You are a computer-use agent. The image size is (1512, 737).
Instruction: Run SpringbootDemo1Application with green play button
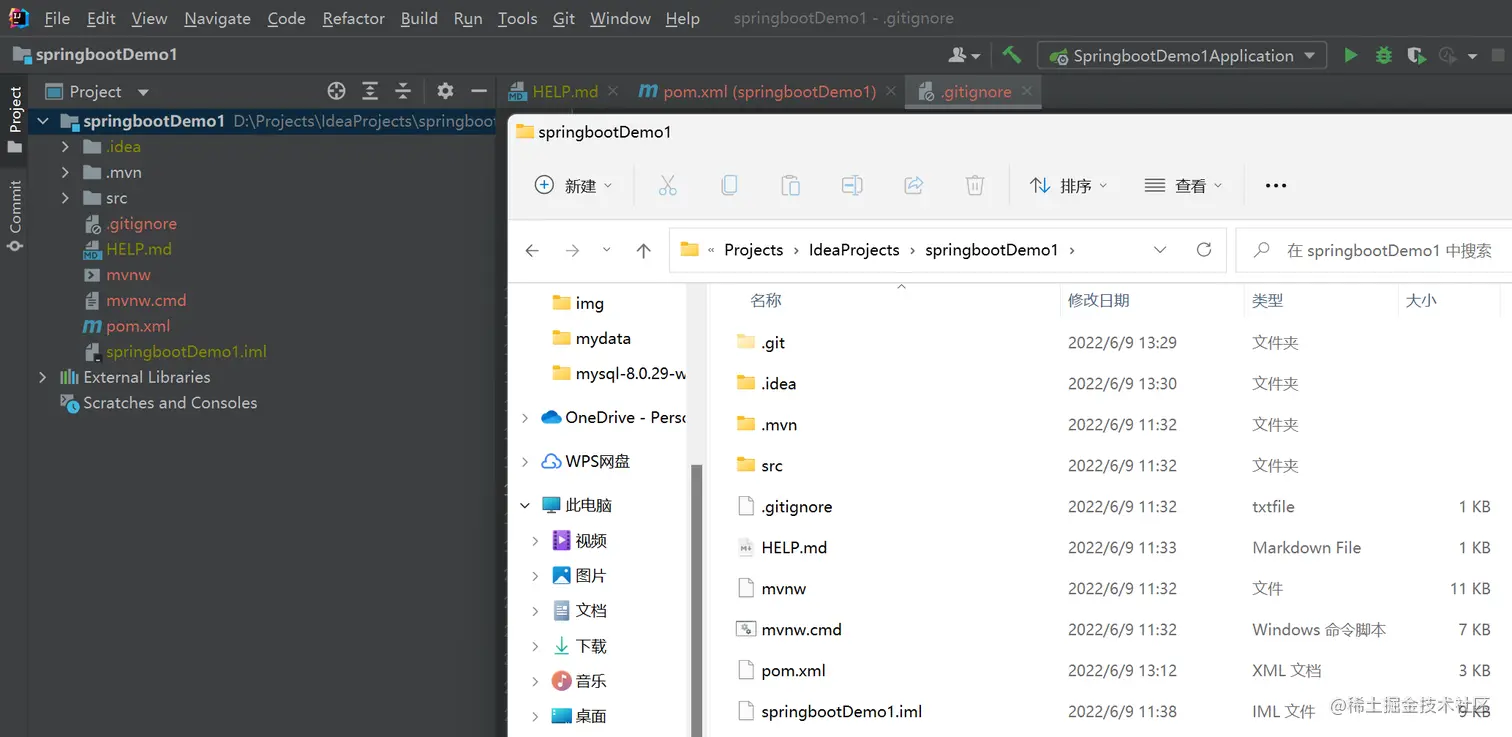1351,56
